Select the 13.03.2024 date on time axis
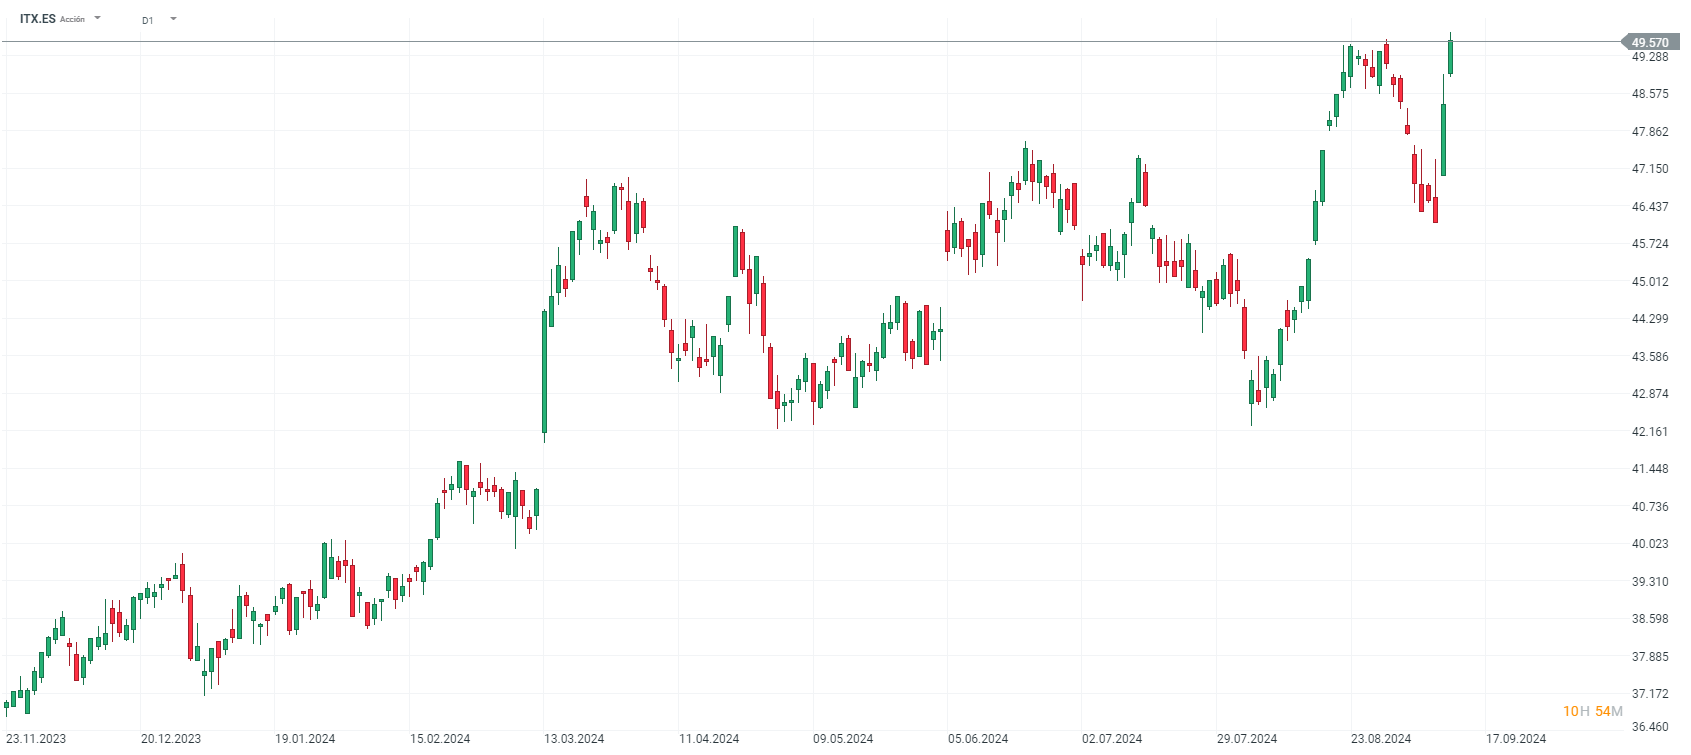Screen dimensions: 1691x755 [x=574, y=739]
